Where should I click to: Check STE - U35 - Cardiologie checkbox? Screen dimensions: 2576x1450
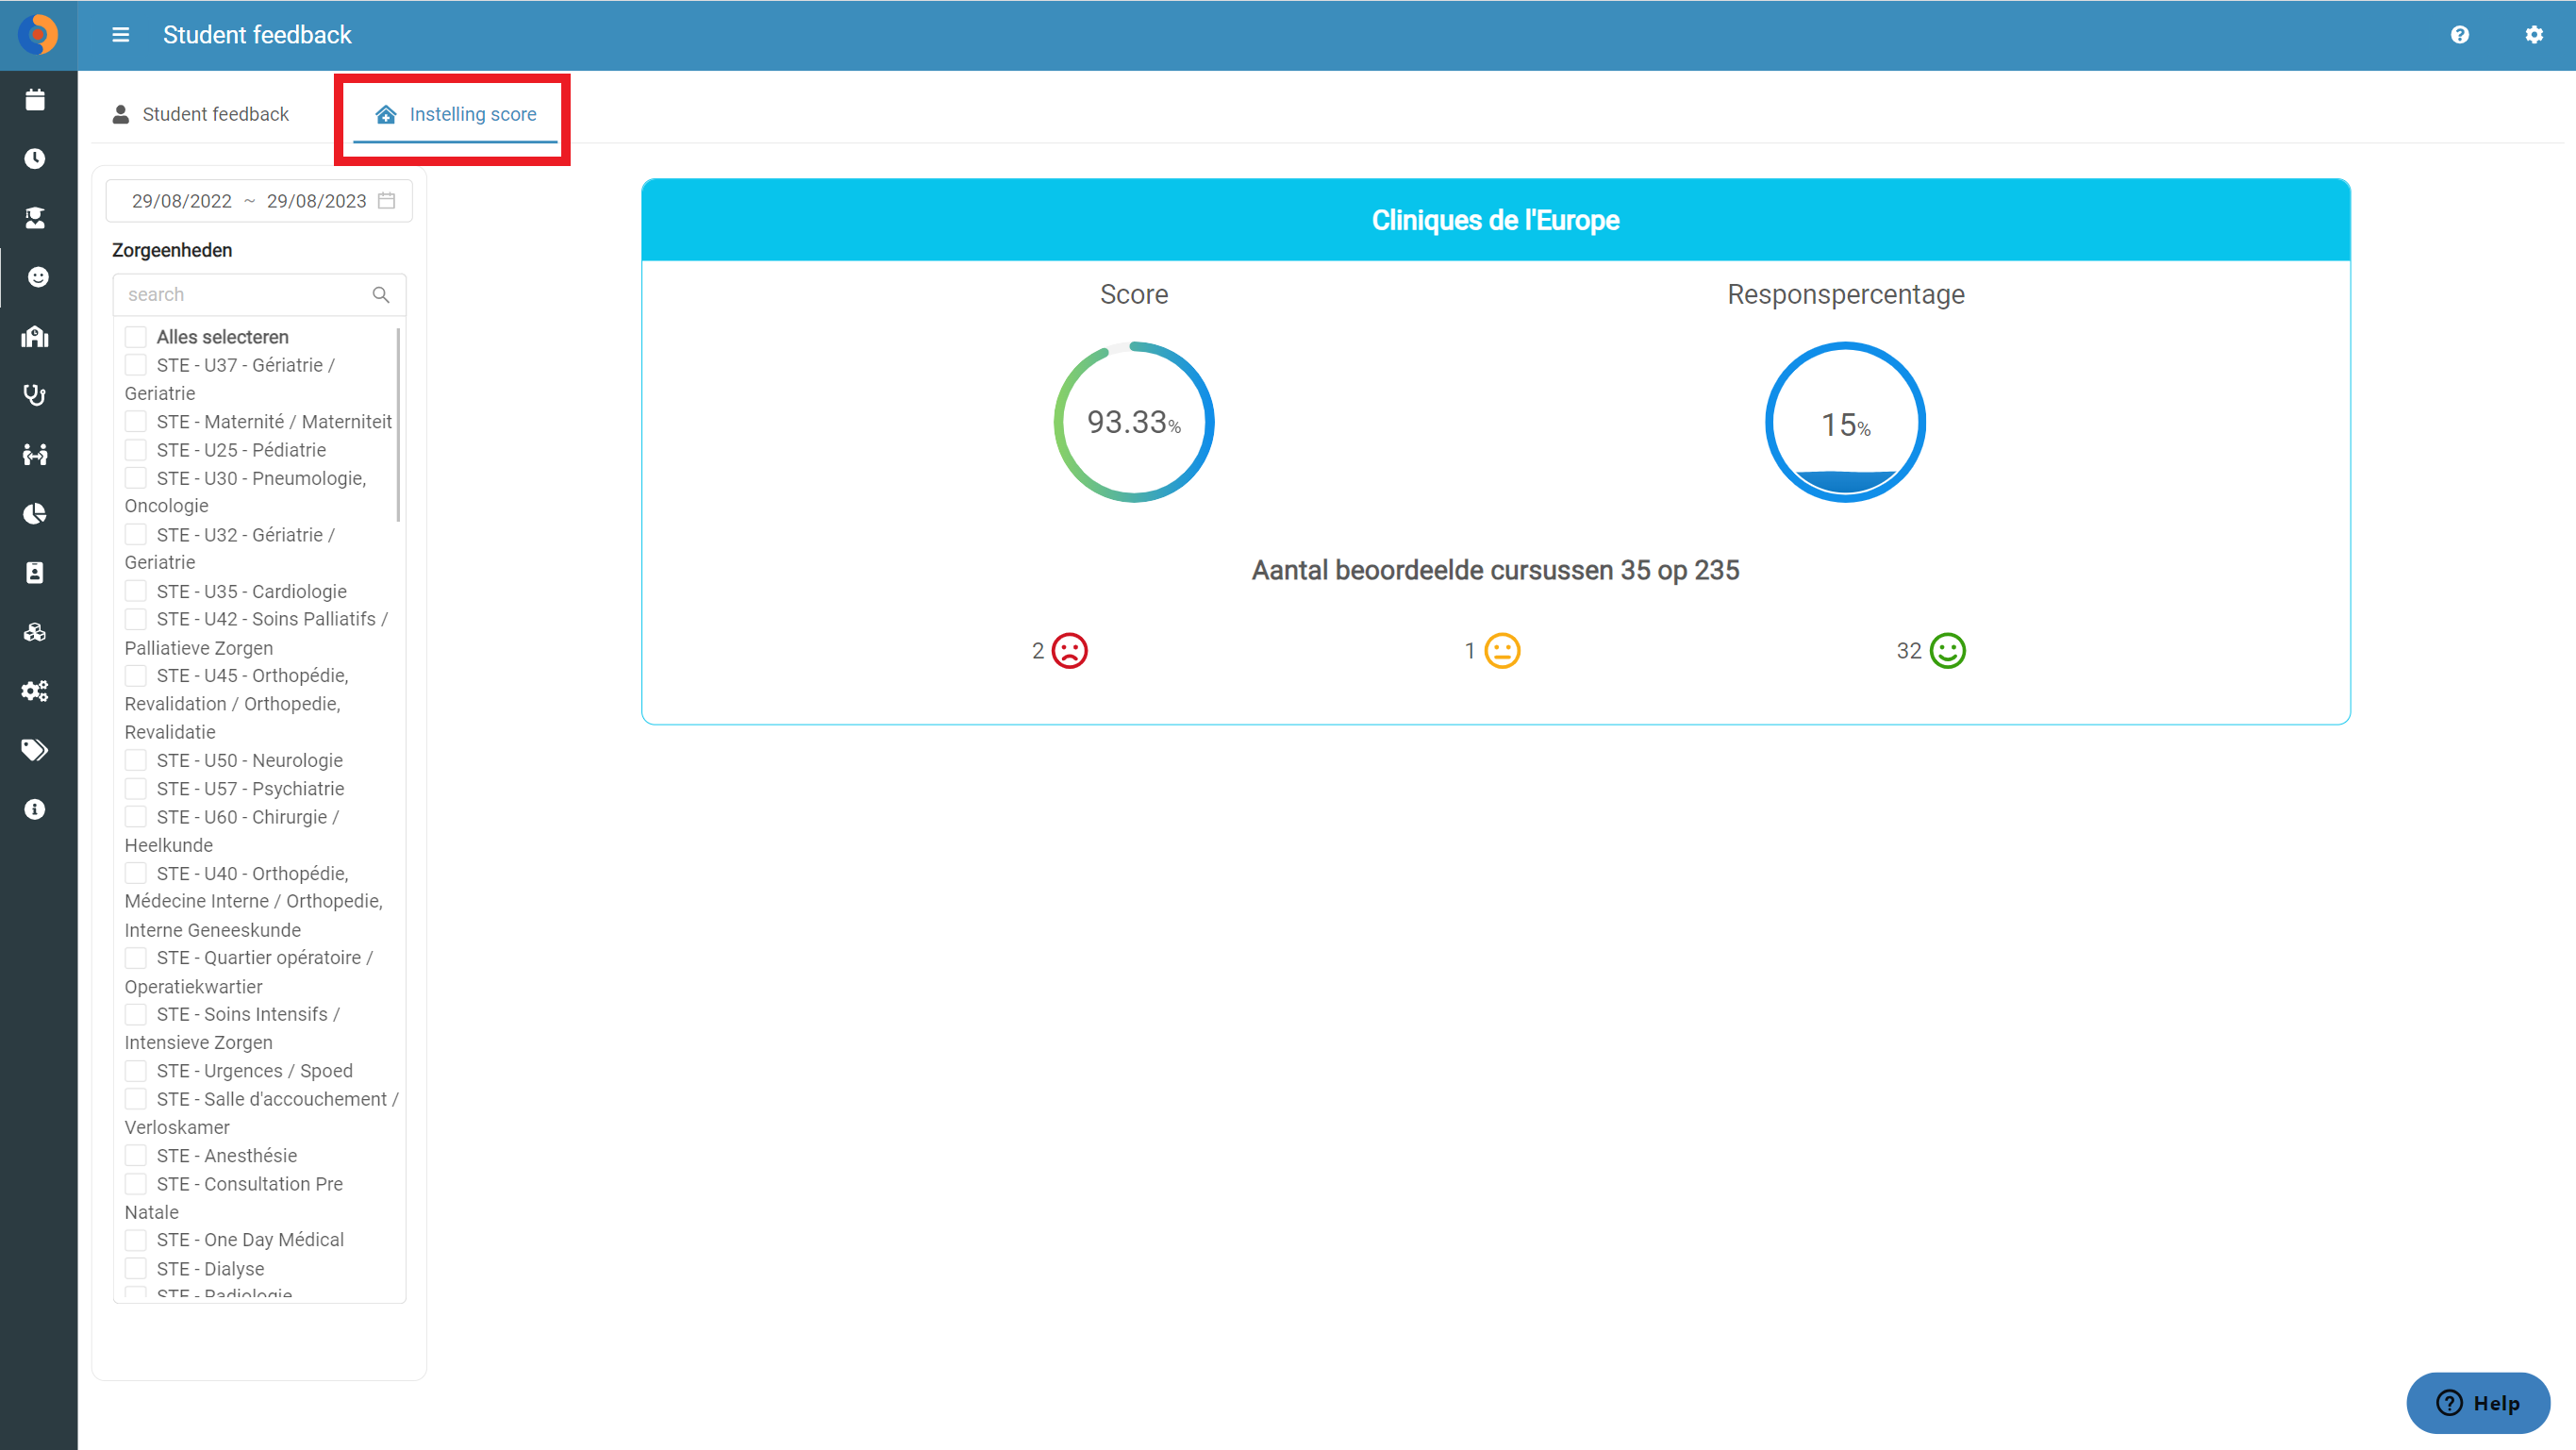point(136,591)
